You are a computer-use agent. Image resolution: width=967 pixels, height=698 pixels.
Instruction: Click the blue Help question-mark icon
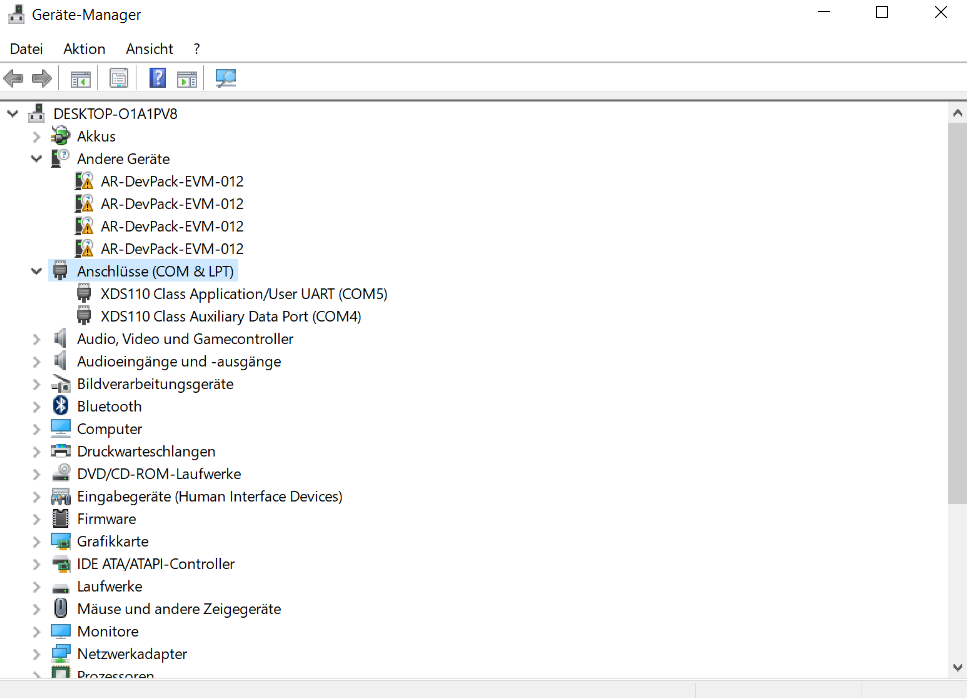tap(158, 78)
